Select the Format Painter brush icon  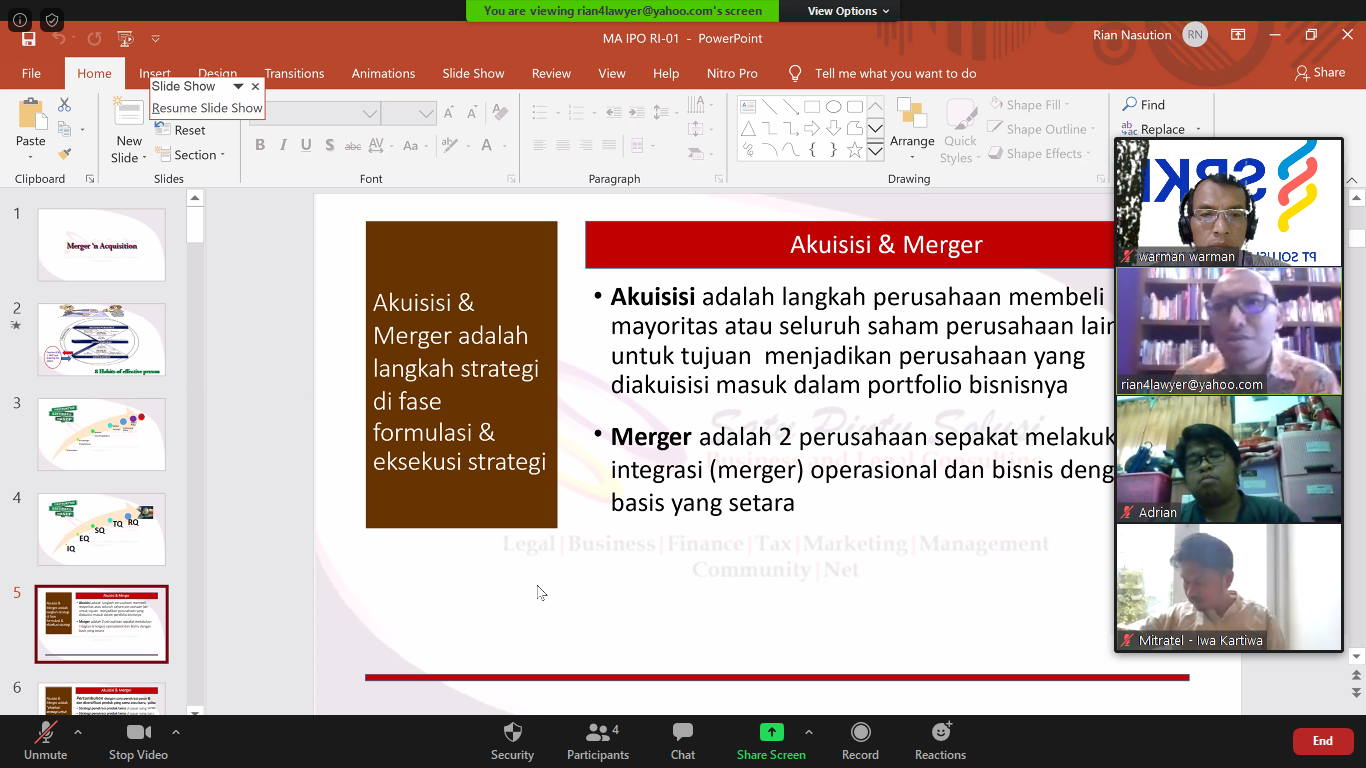65,154
